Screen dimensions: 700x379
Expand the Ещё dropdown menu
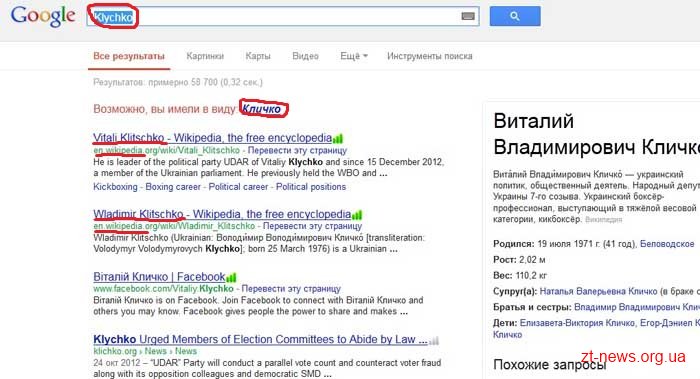tap(354, 56)
